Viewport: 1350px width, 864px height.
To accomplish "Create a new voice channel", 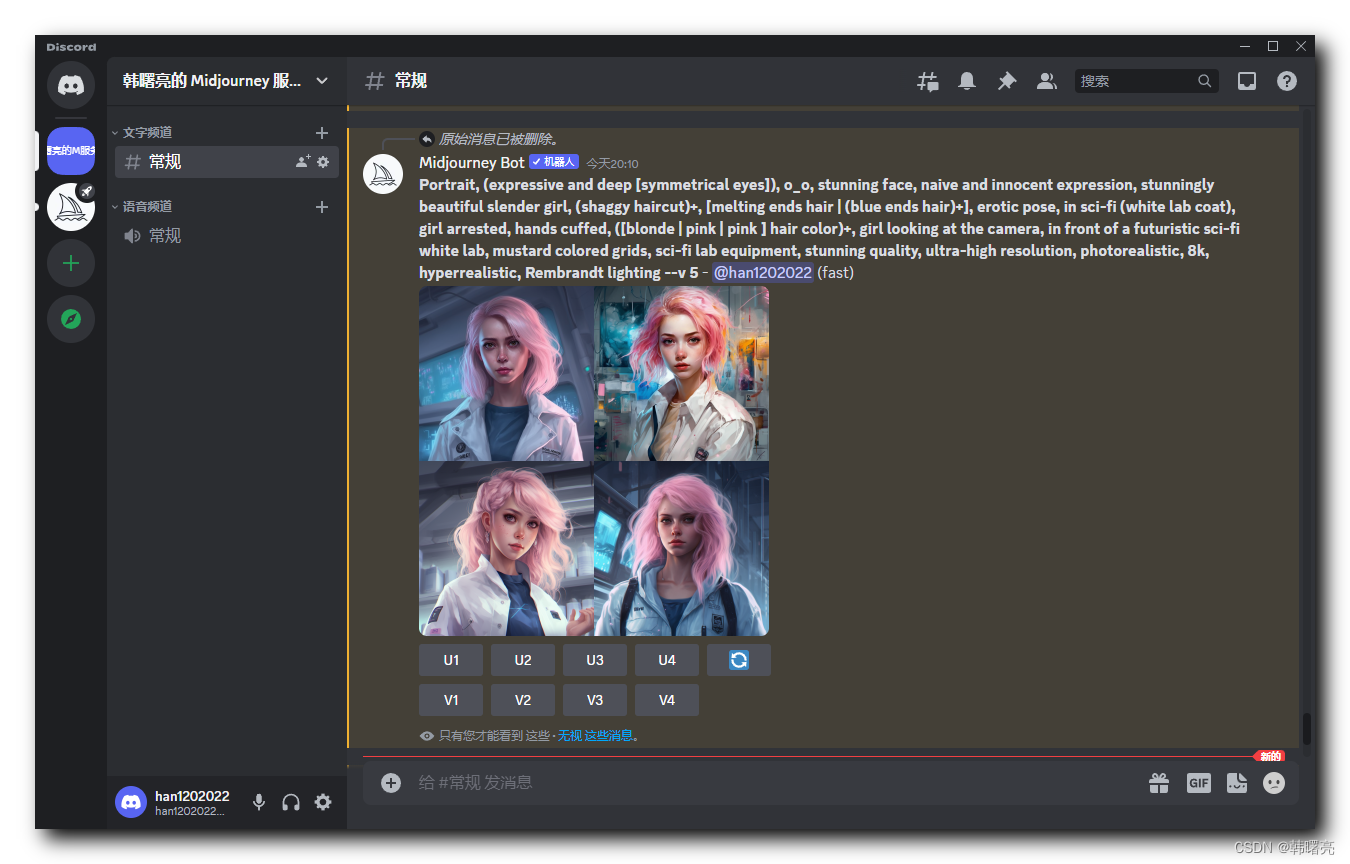I will pyautogui.click(x=322, y=206).
